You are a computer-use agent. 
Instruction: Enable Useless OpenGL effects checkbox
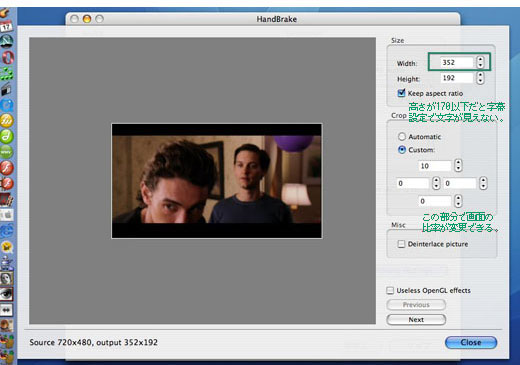(390, 290)
